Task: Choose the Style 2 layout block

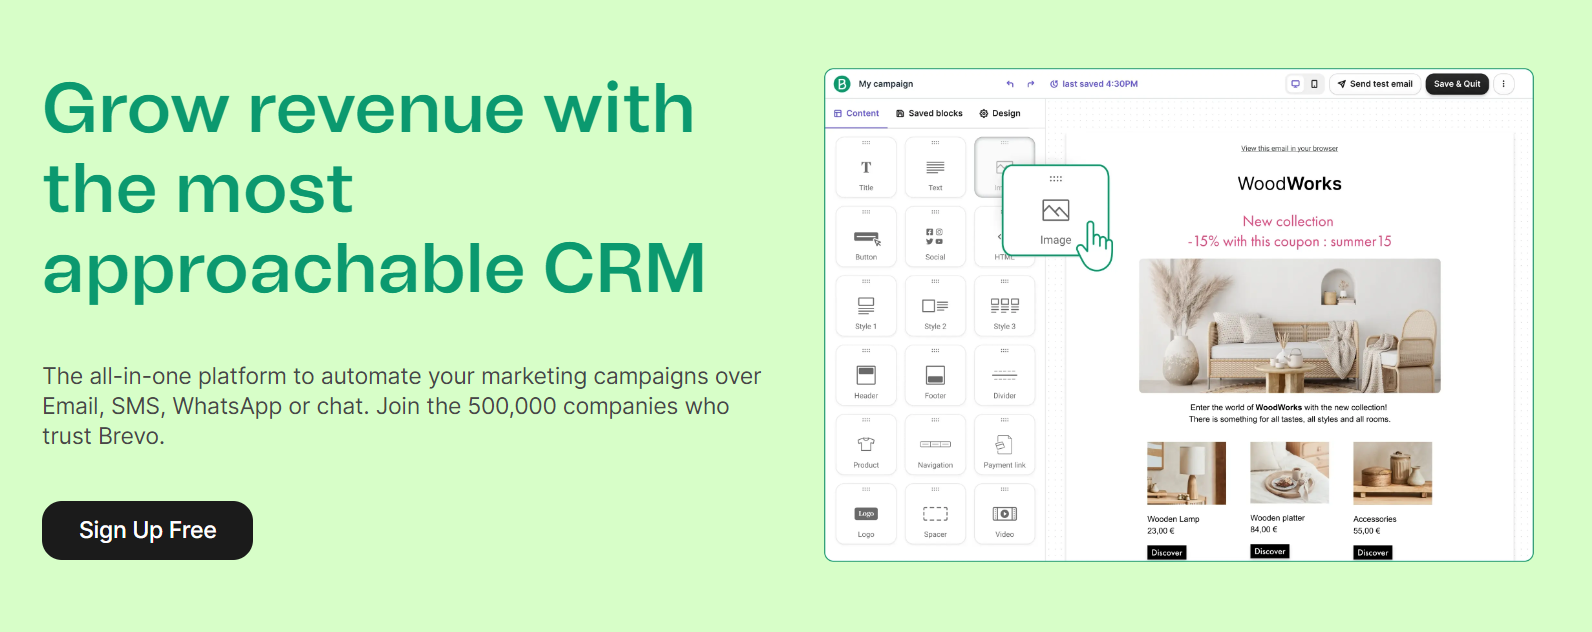Action: 935,306
